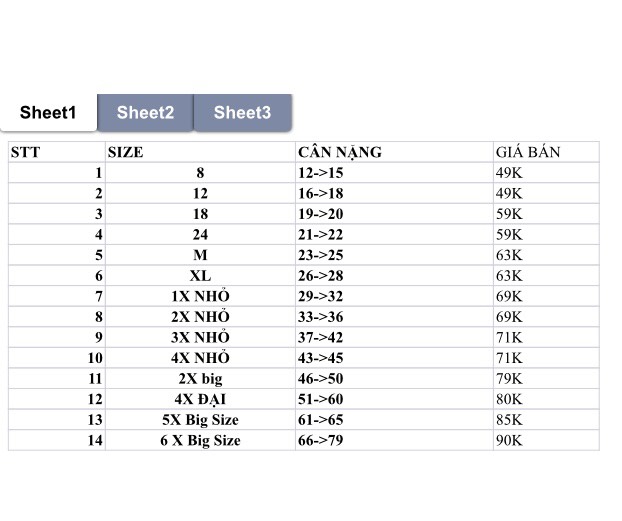Click row number 14 in STT column
The image size is (622, 521).
coord(57,440)
